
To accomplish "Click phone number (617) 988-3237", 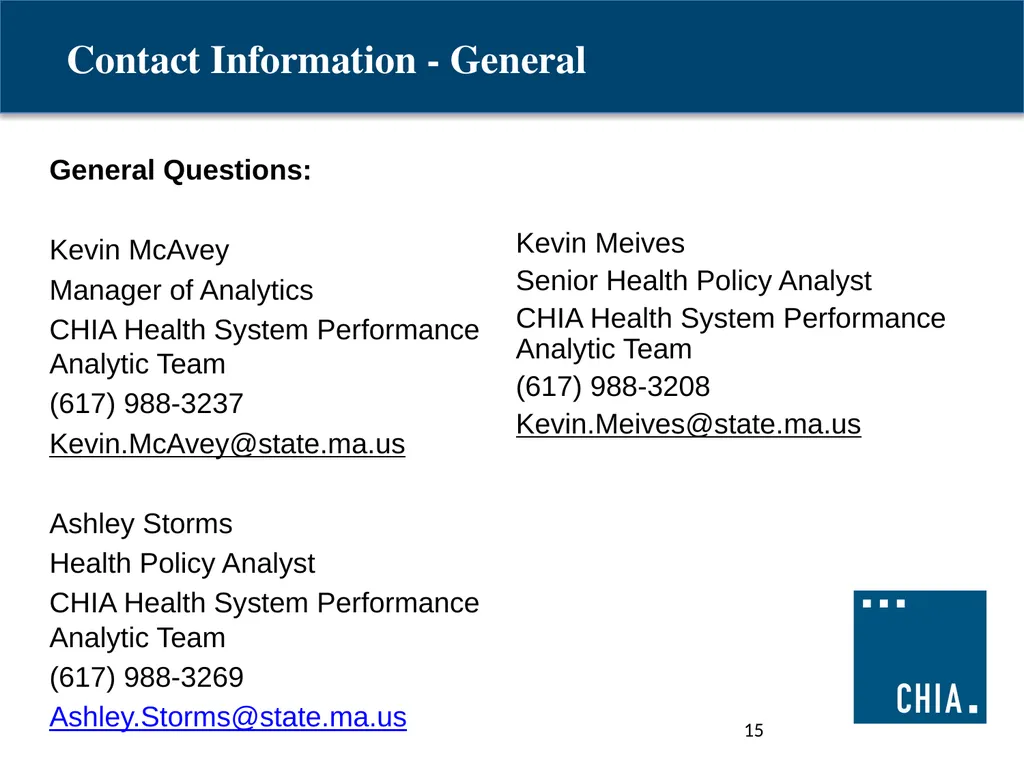I will click(x=146, y=404).
